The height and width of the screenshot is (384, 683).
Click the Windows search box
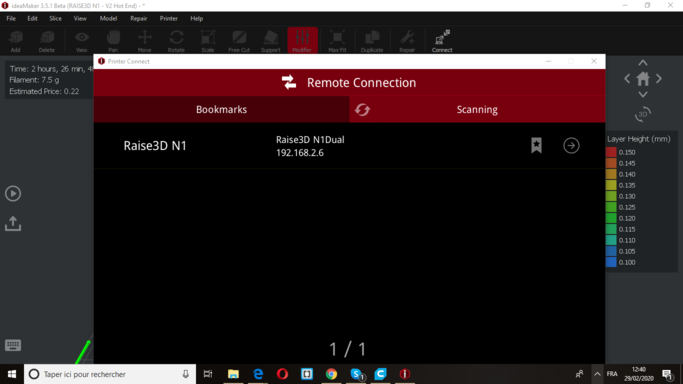(110, 374)
